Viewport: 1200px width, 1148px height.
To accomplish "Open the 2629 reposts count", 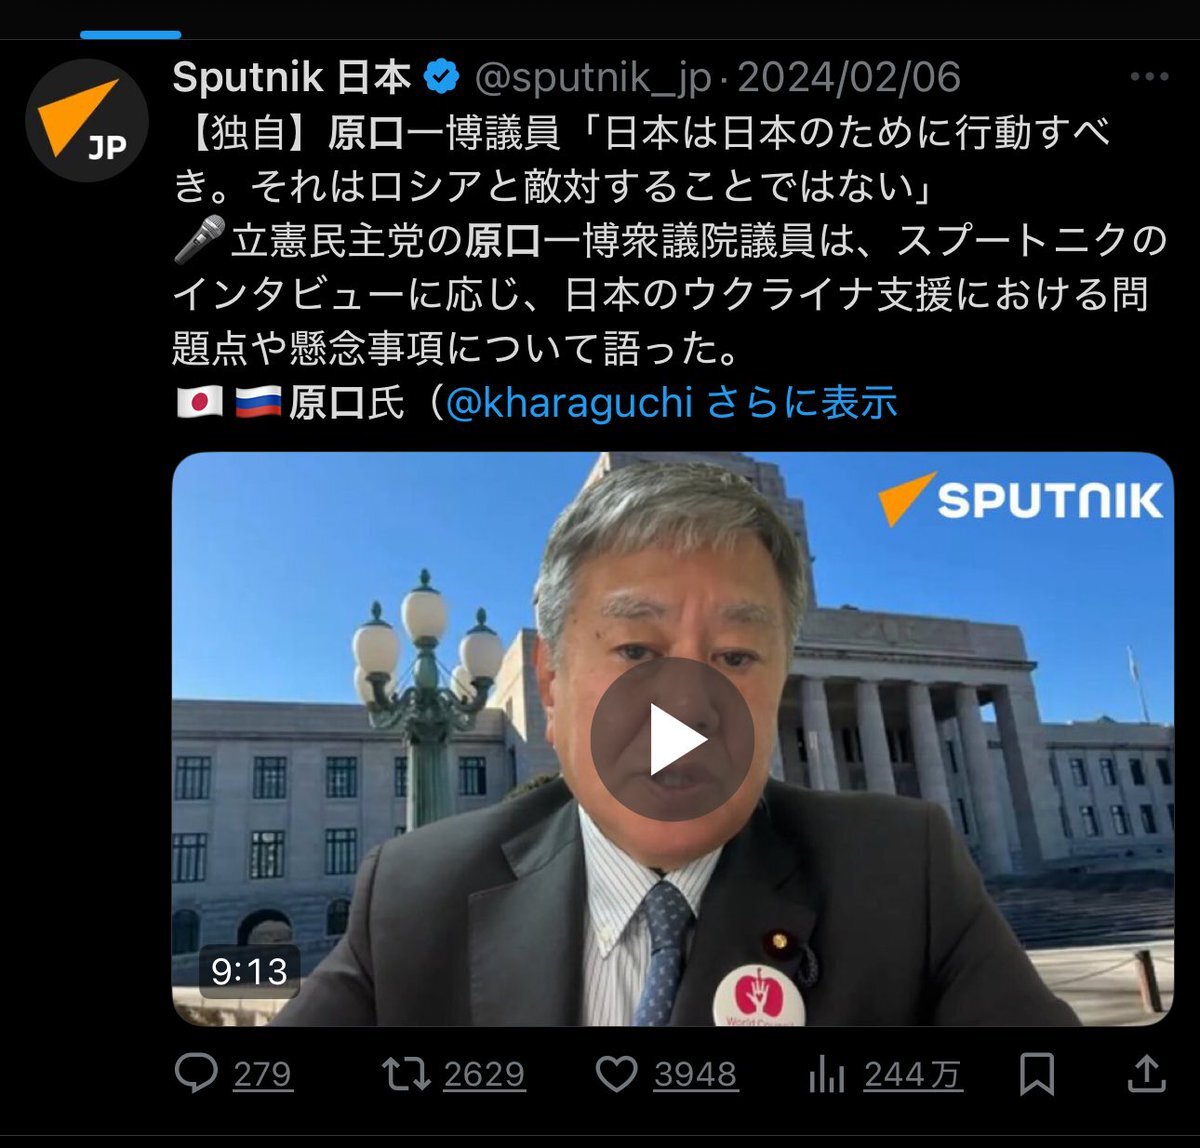I will [x=485, y=1075].
